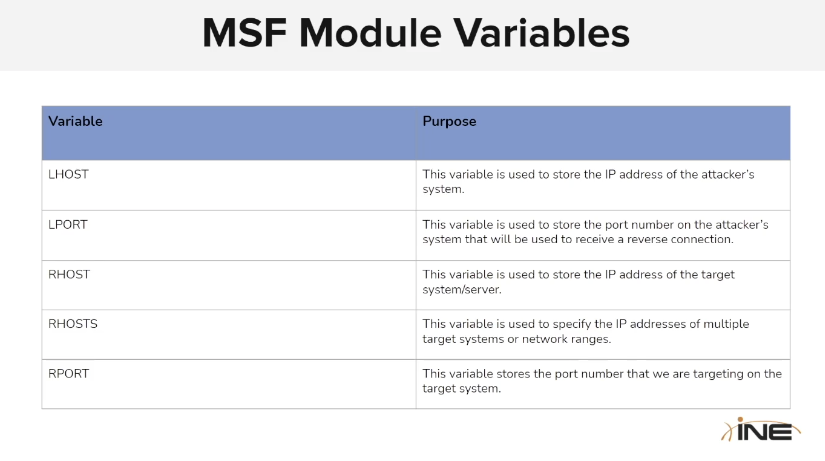Select the Variable column header
The width and height of the screenshot is (825, 461).
click(x=76, y=121)
